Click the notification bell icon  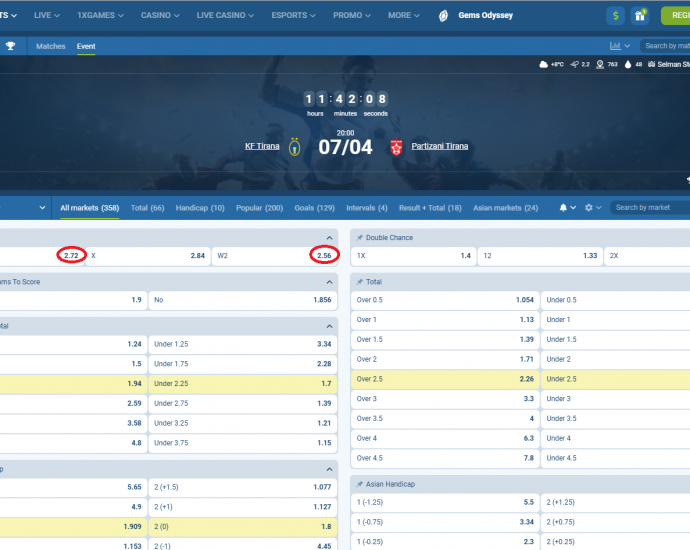[563, 208]
